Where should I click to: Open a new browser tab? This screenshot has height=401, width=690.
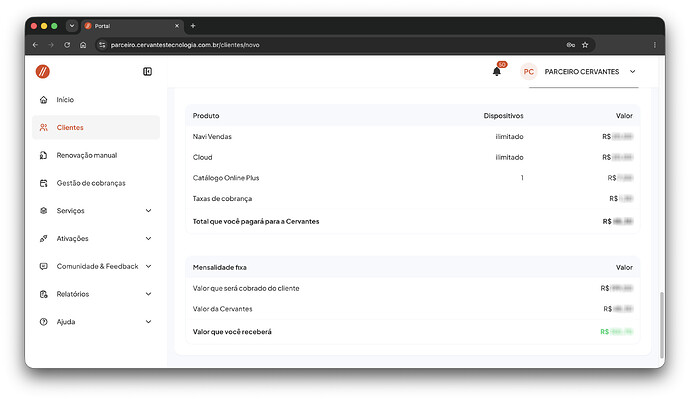(x=193, y=26)
